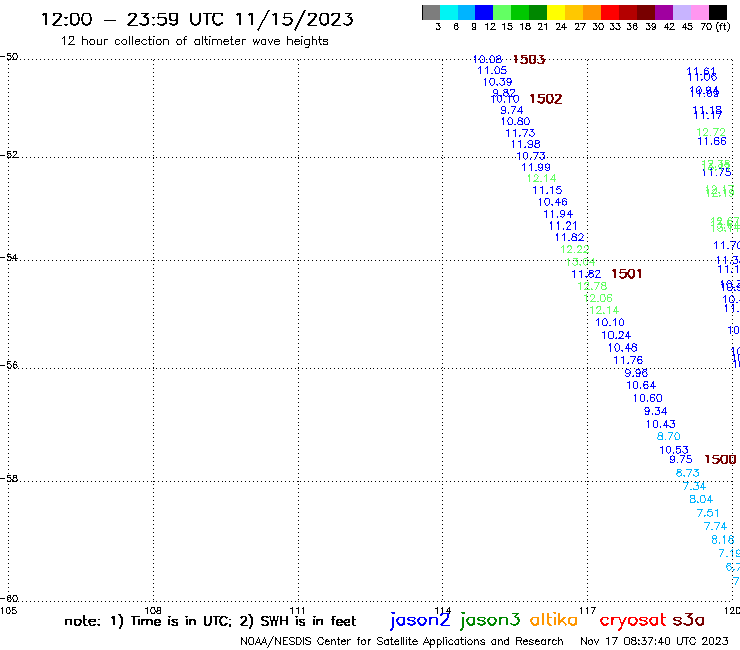Viewport: 740px width, 650px height.
Task: Click the jason3 satellite legend label
Action: click(490, 621)
